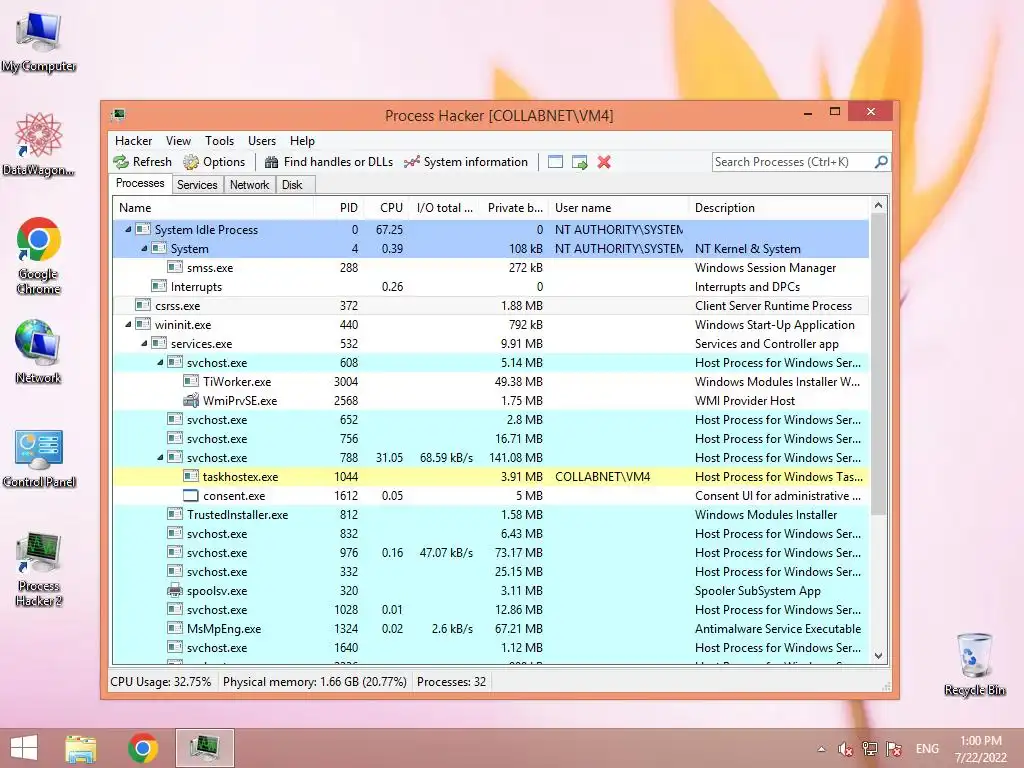Collapse the System process tree node
Screen dimensions: 1024x768
pos(144,249)
